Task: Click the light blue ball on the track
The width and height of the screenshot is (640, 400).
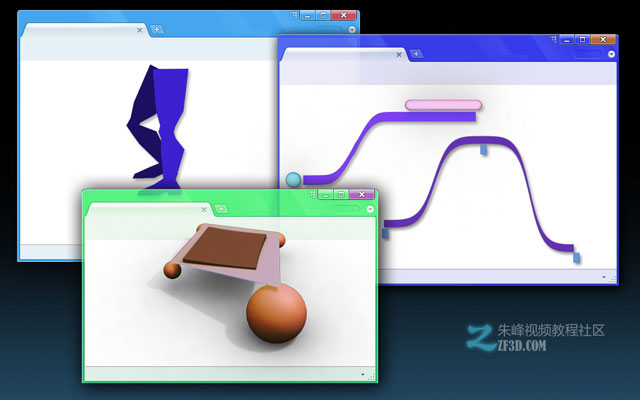Action: [x=293, y=179]
